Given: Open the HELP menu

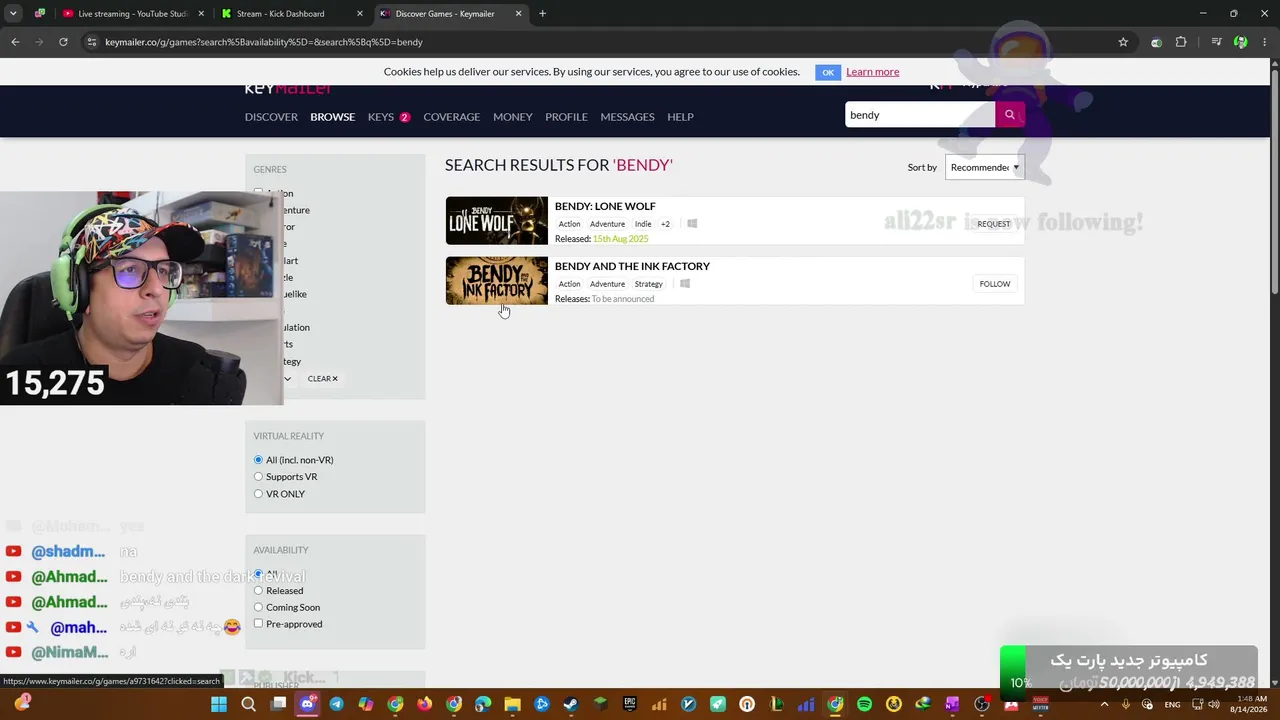Looking at the screenshot, I should tap(680, 117).
